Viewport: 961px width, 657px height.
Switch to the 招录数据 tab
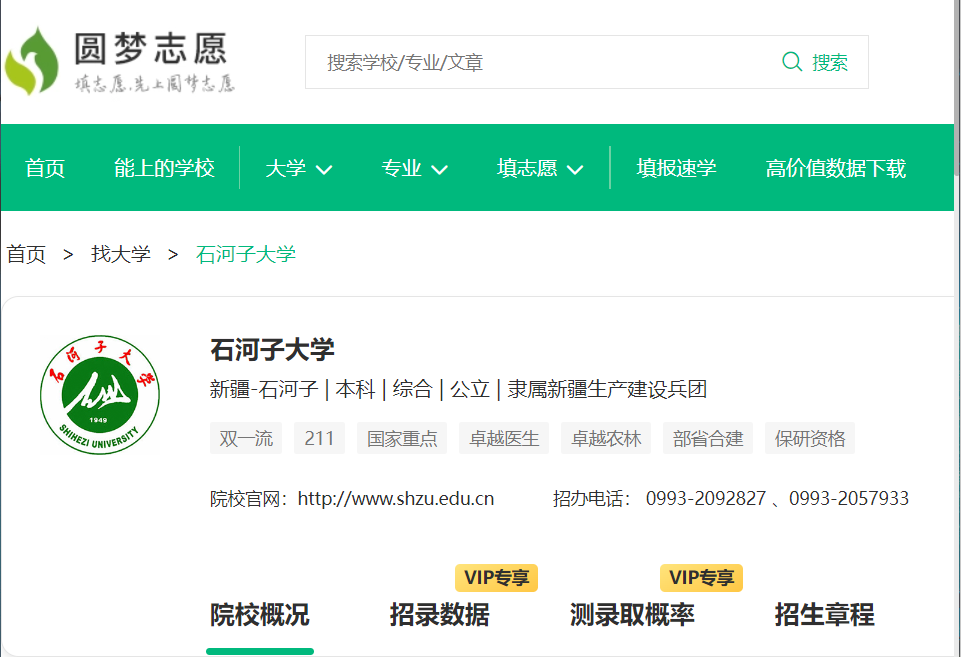pyautogui.click(x=439, y=615)
